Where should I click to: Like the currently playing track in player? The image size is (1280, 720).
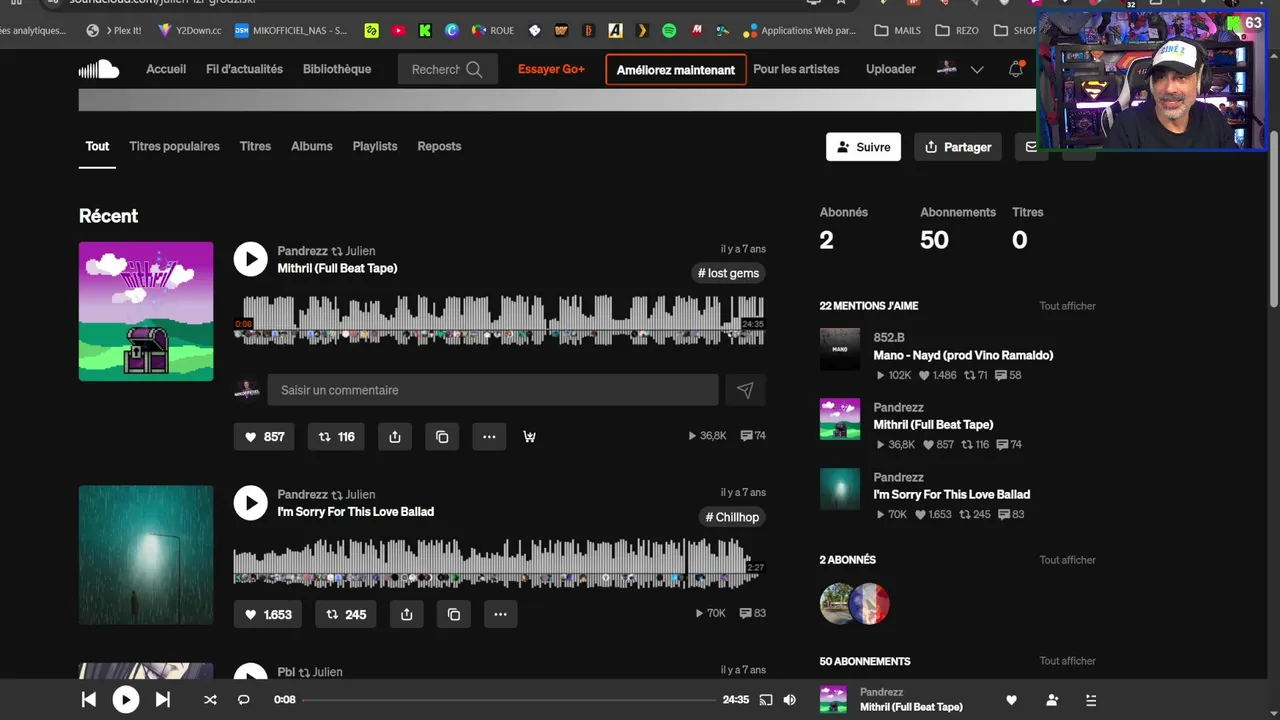(x=1011, y=700)
